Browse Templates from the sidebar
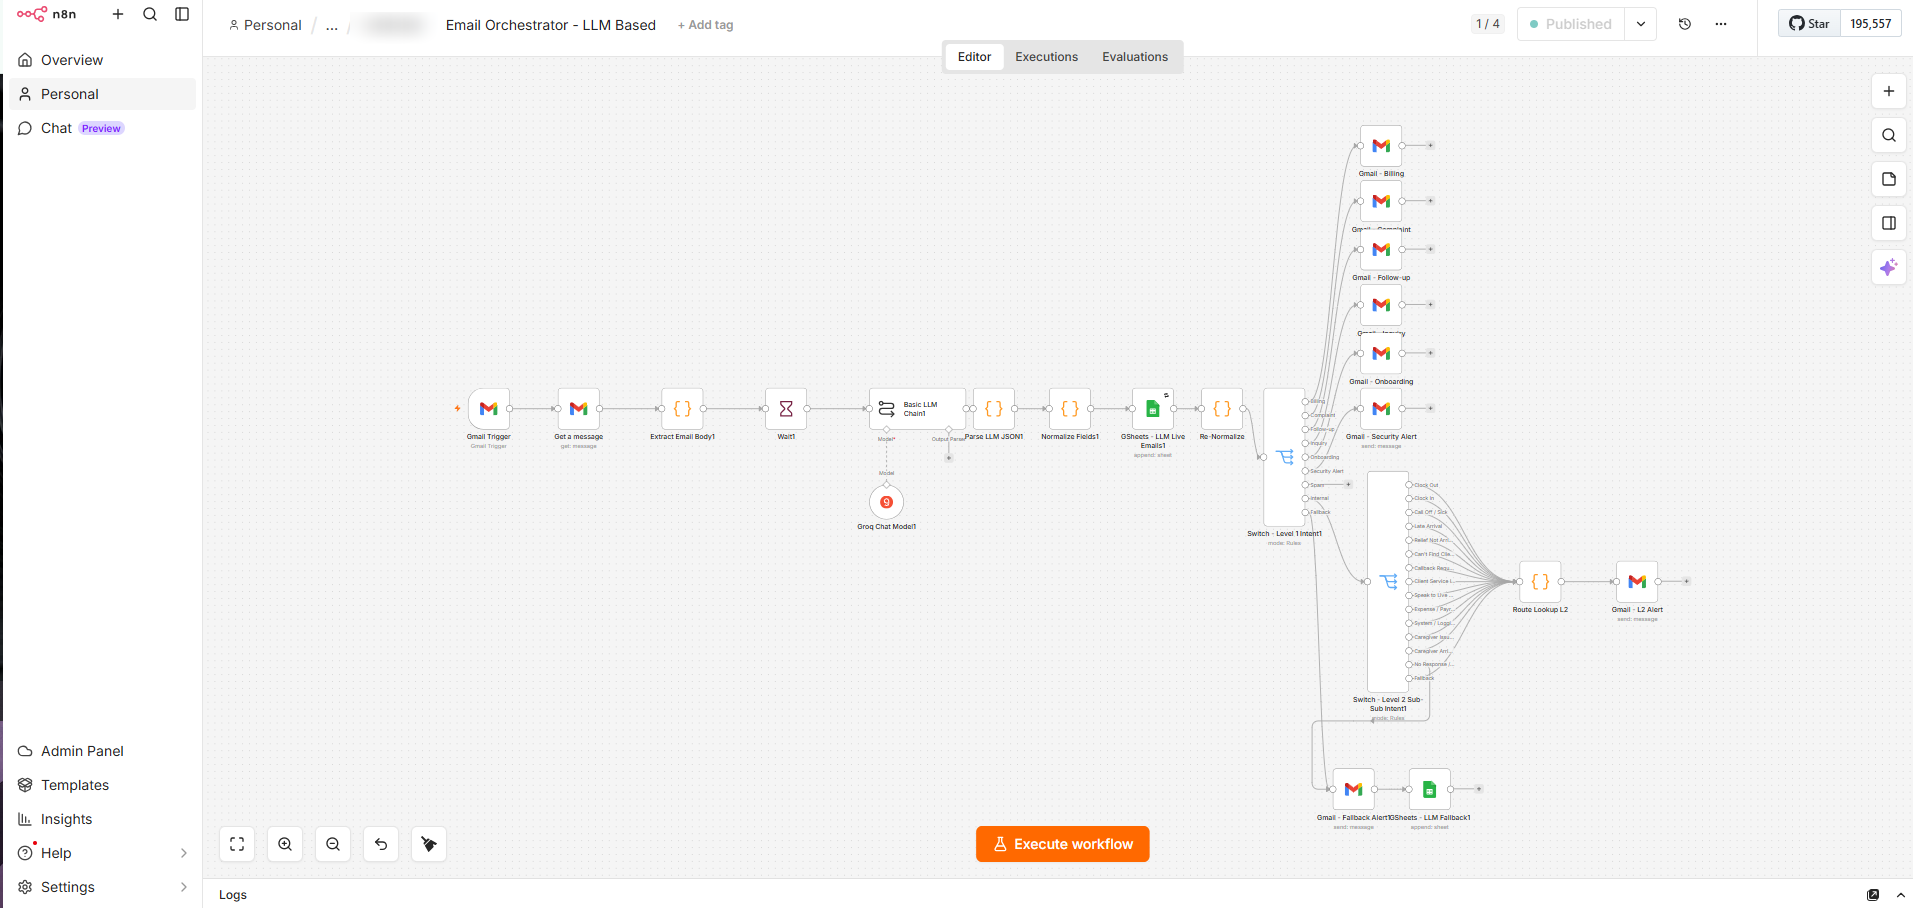This screenshot has width=1913, height=908. point(102,785)
